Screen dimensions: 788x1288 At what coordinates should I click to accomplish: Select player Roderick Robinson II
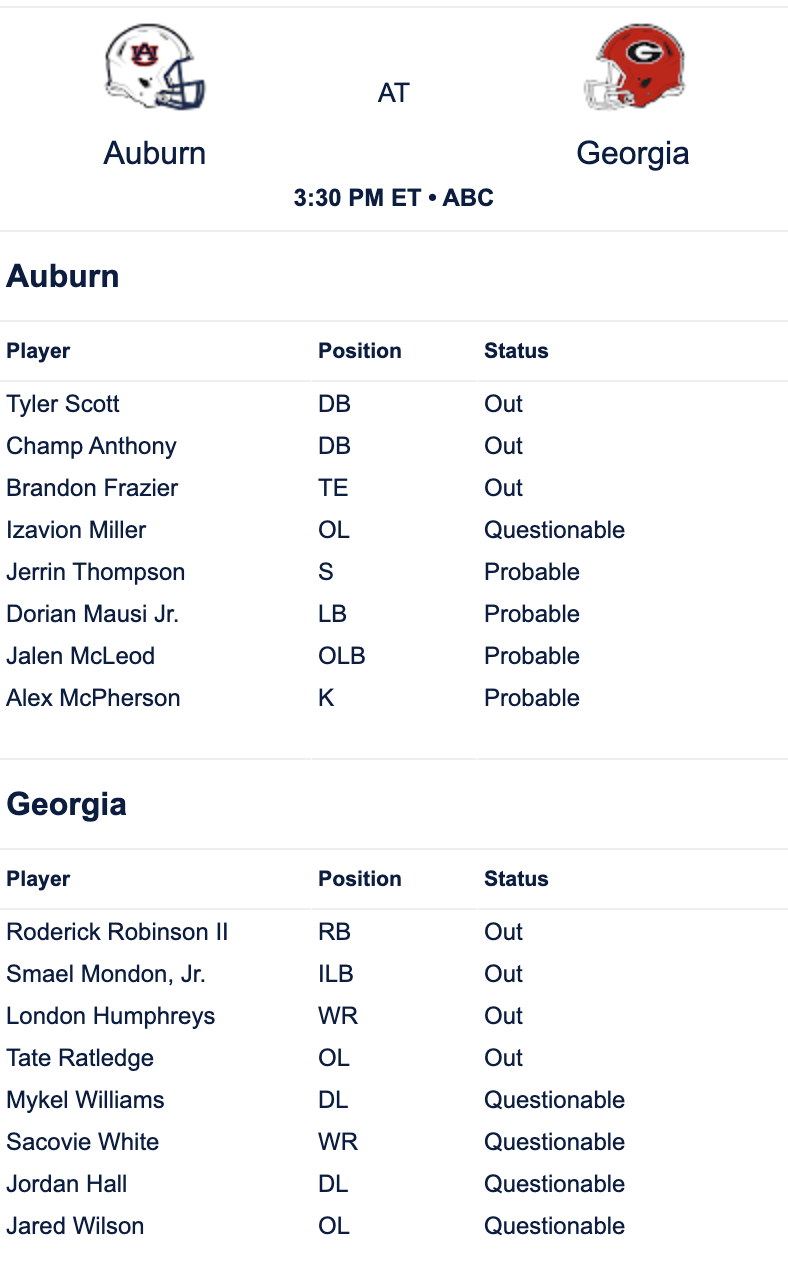[117, 932]
